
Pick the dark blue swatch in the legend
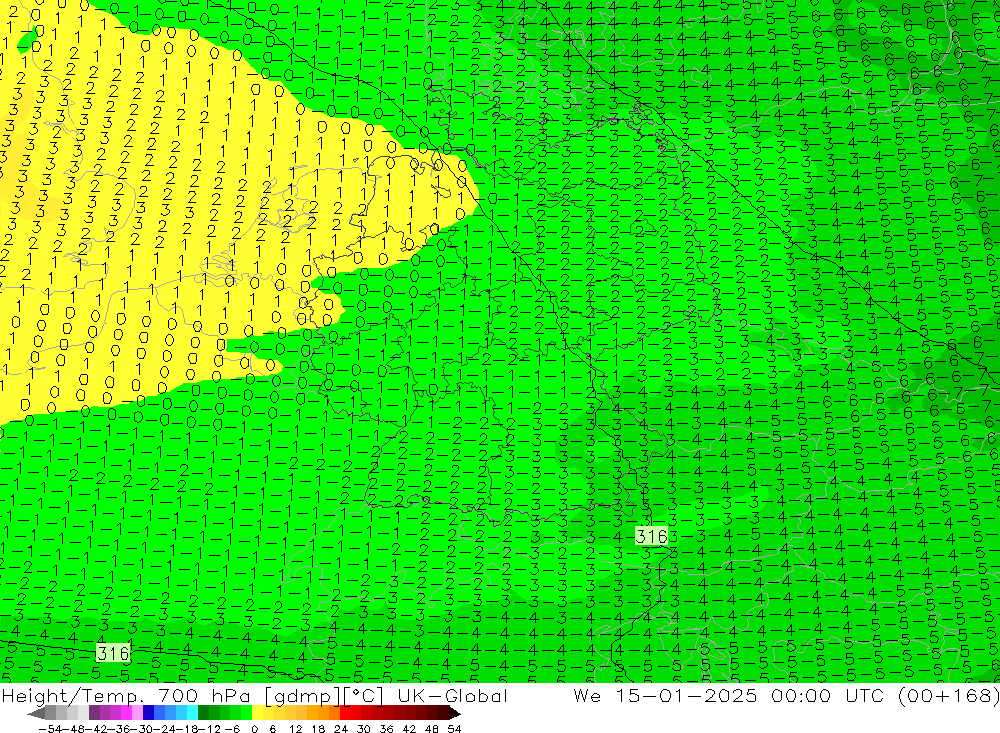pyautogui.click(x=148, y=713)
